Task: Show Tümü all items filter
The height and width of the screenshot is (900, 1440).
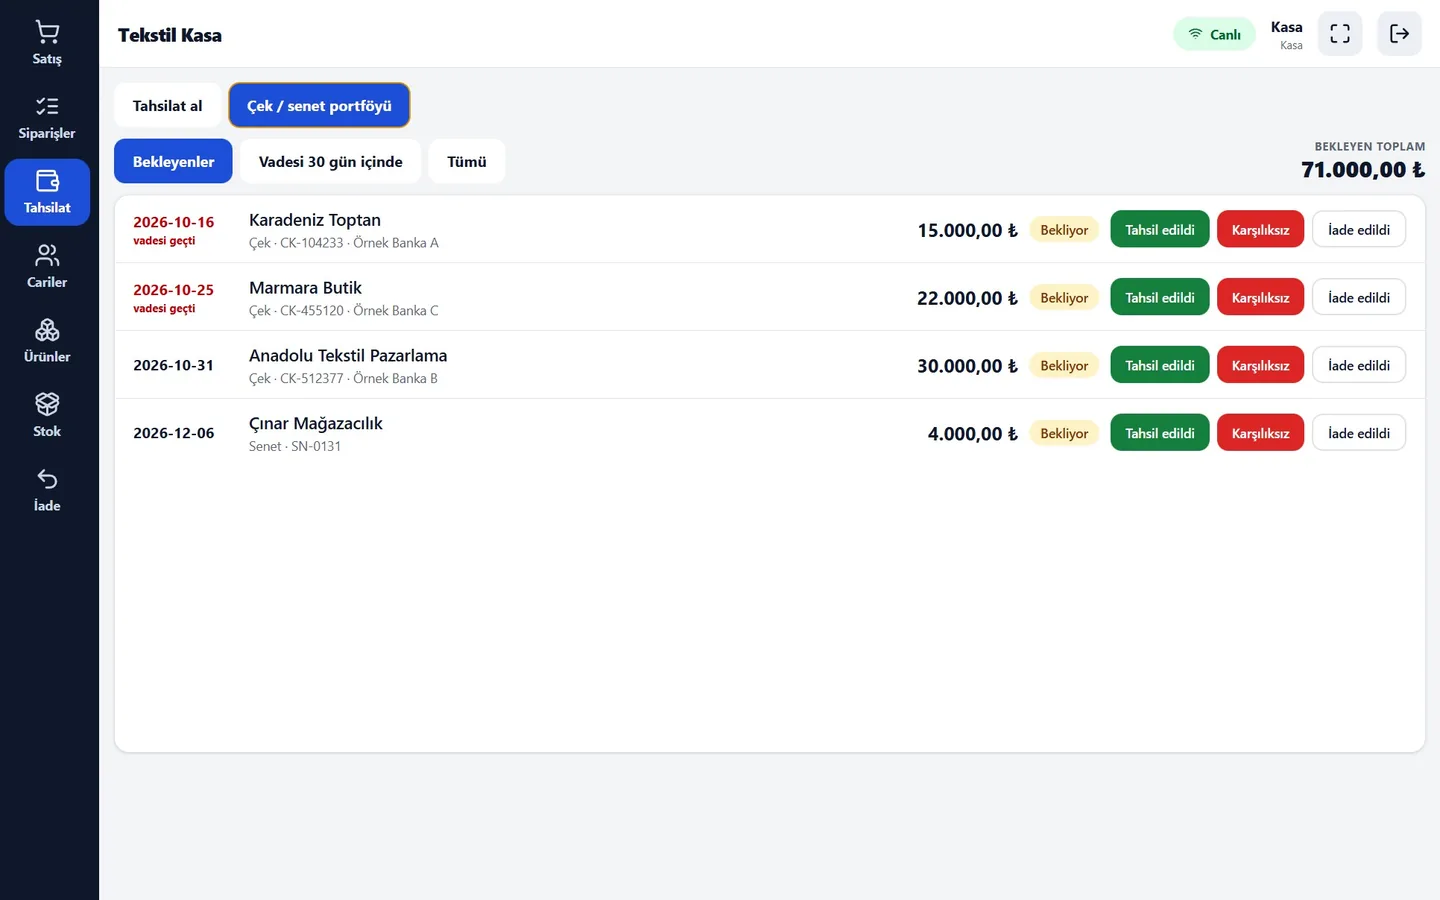Action: (x=467, y=162)
